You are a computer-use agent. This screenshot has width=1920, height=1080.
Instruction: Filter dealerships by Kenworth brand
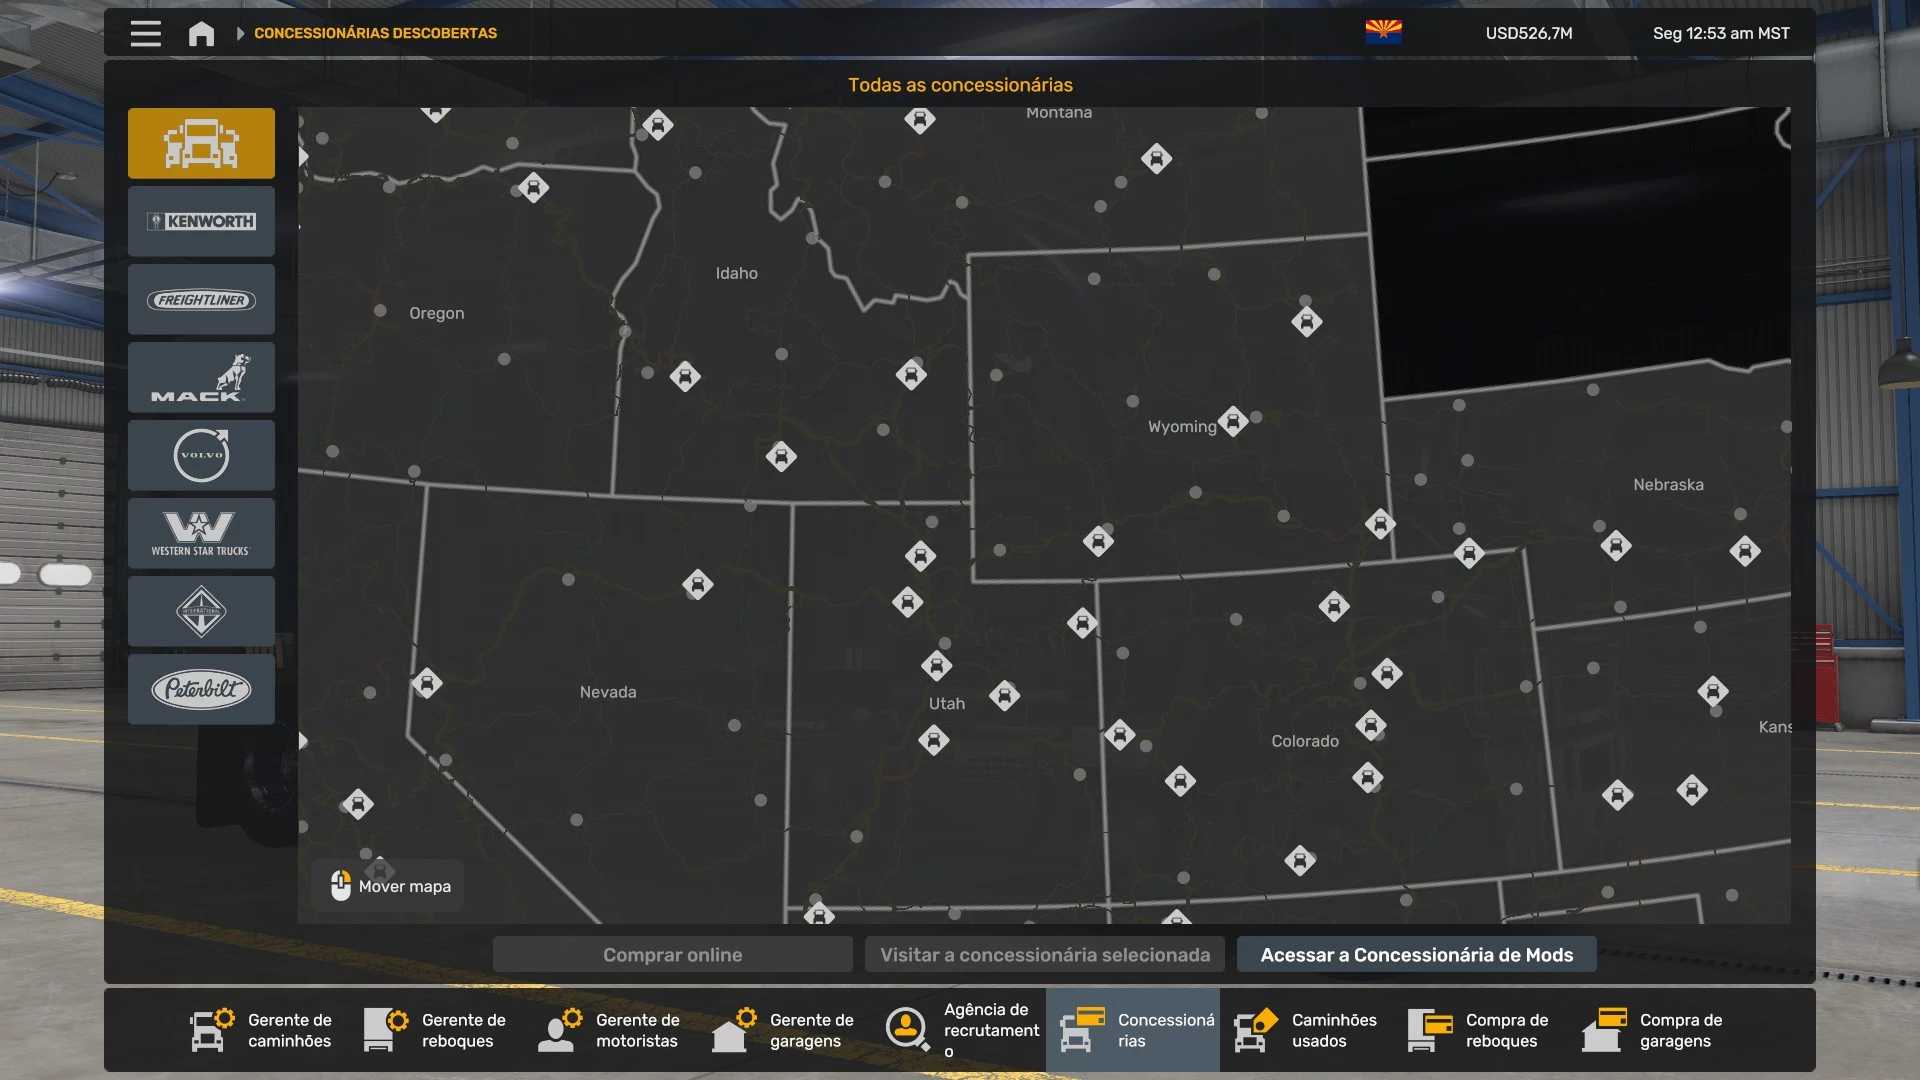click(201, 221)
